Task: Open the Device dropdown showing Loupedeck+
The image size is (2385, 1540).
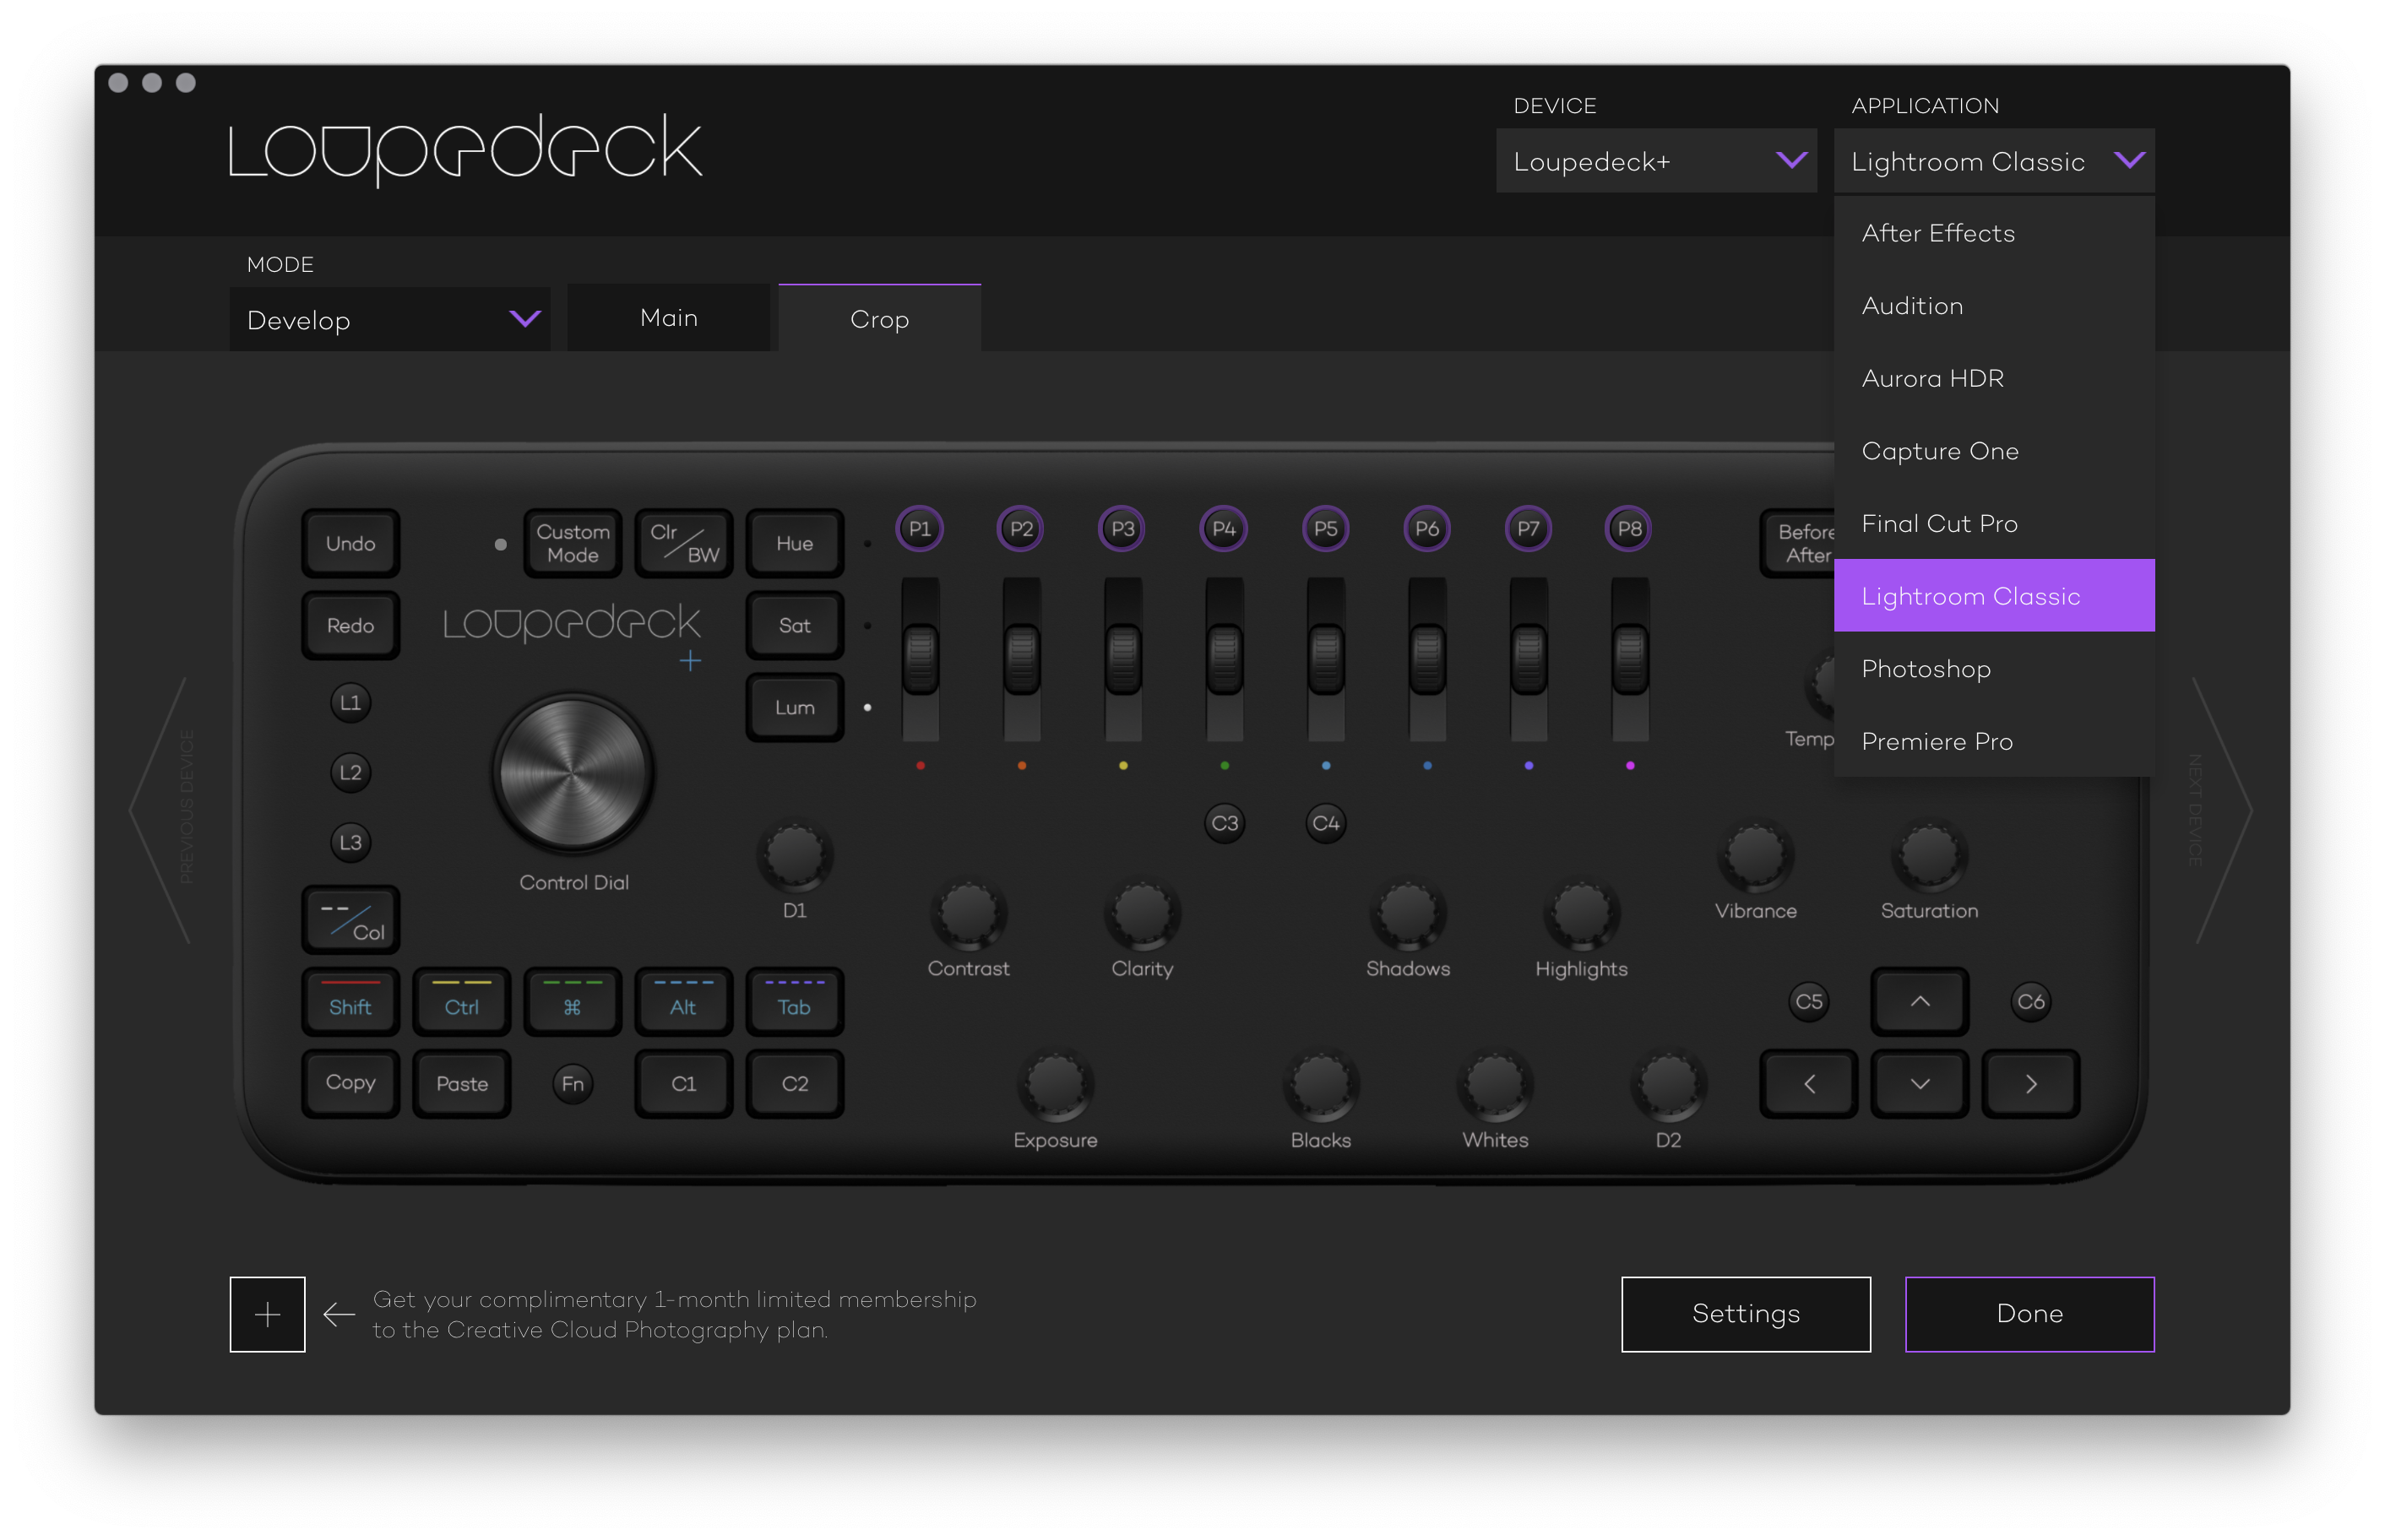Action: click(x=1655, y=161)
